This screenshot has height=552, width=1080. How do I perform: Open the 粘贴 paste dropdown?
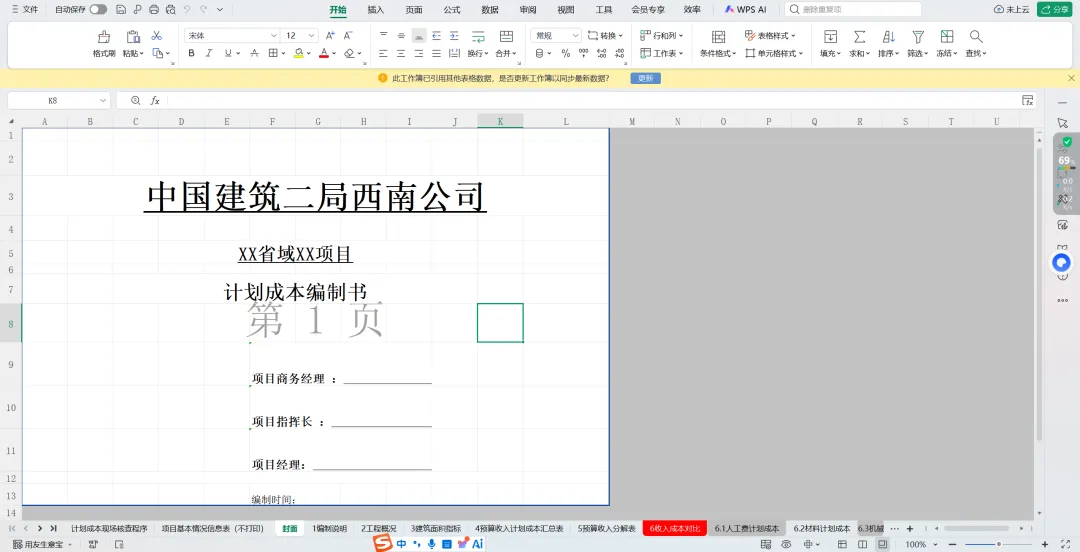[133, 53]
